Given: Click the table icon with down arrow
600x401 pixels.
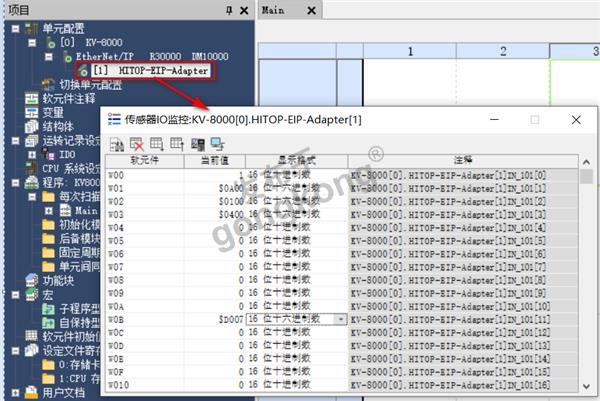Looking at the screenshot, I should tap(157, 144).
